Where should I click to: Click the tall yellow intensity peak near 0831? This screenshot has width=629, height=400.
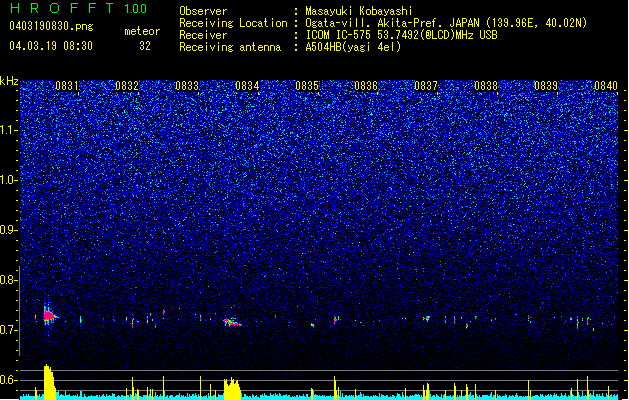coord(49,381)
